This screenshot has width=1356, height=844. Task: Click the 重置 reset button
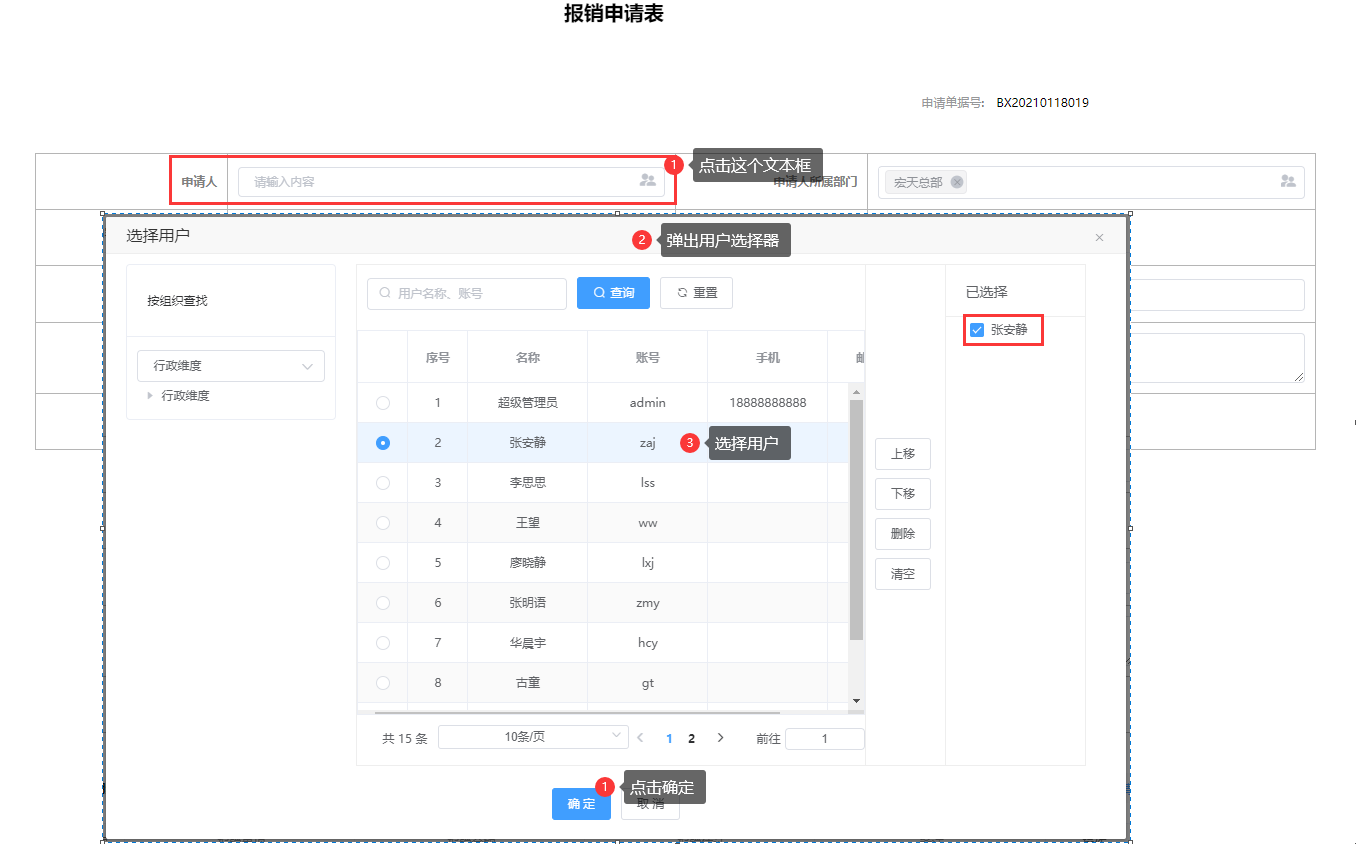point(696,293)
